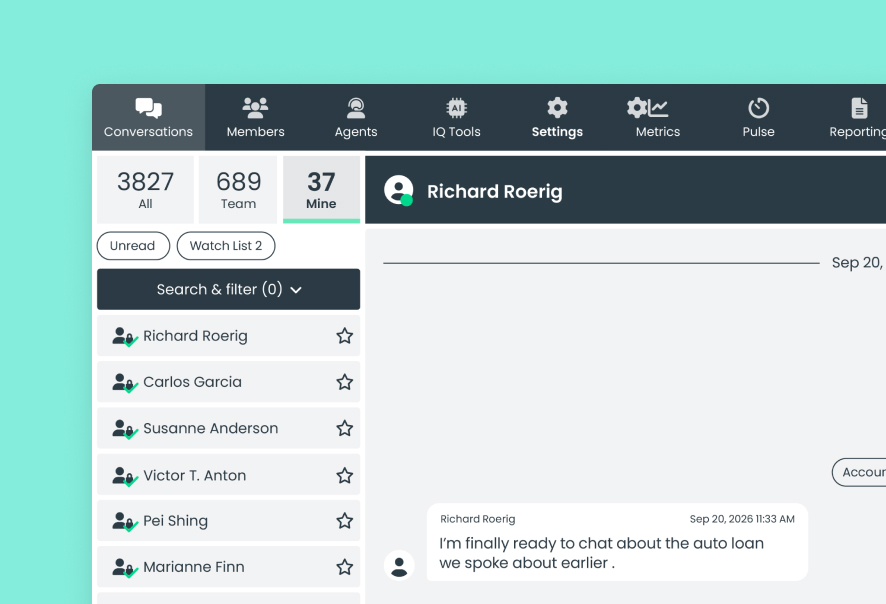Star the Carlos Garcia conversation
886x604 pixels.
(x=345, y=383)
